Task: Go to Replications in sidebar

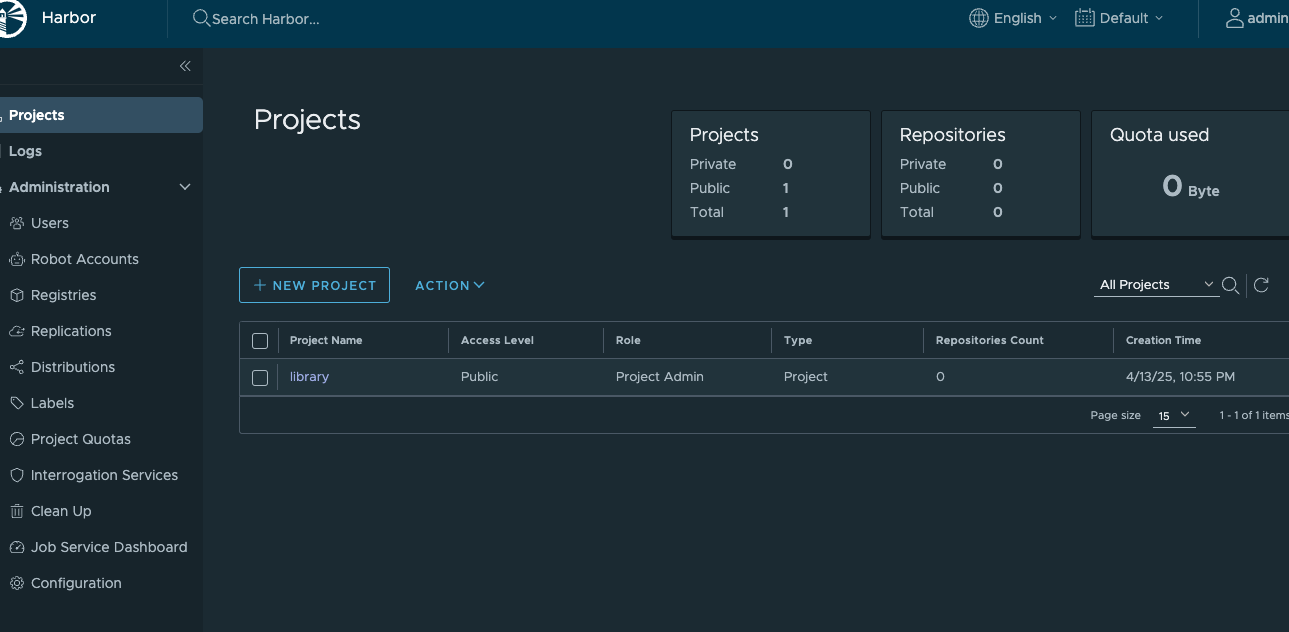Action: pyautogui.click(x=71, y=331)
